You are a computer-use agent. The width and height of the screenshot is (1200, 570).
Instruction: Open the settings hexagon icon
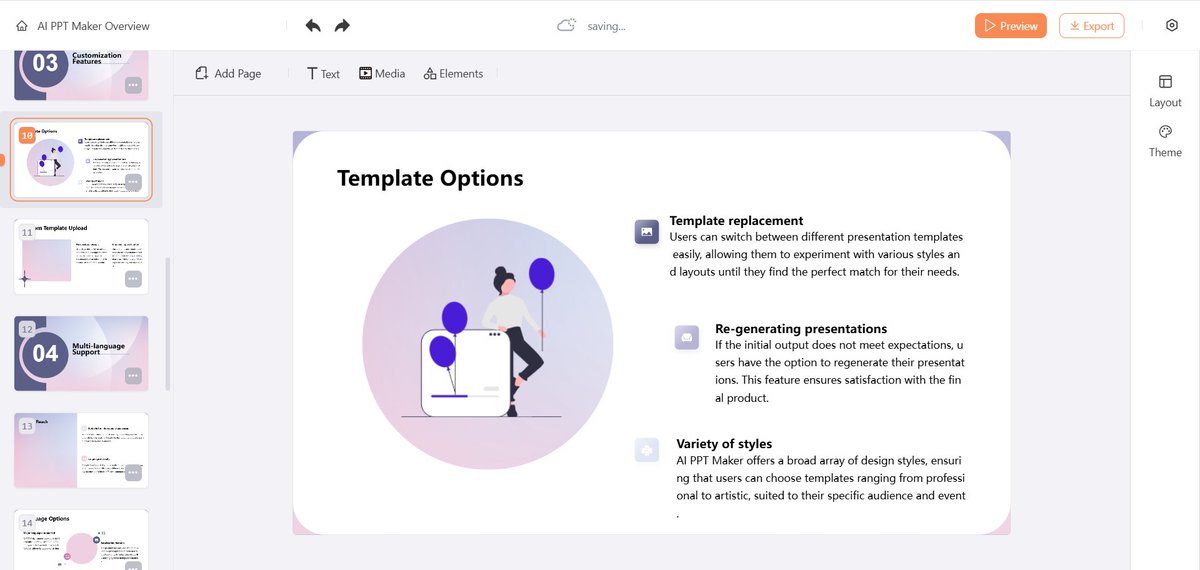pos(1172,26)
